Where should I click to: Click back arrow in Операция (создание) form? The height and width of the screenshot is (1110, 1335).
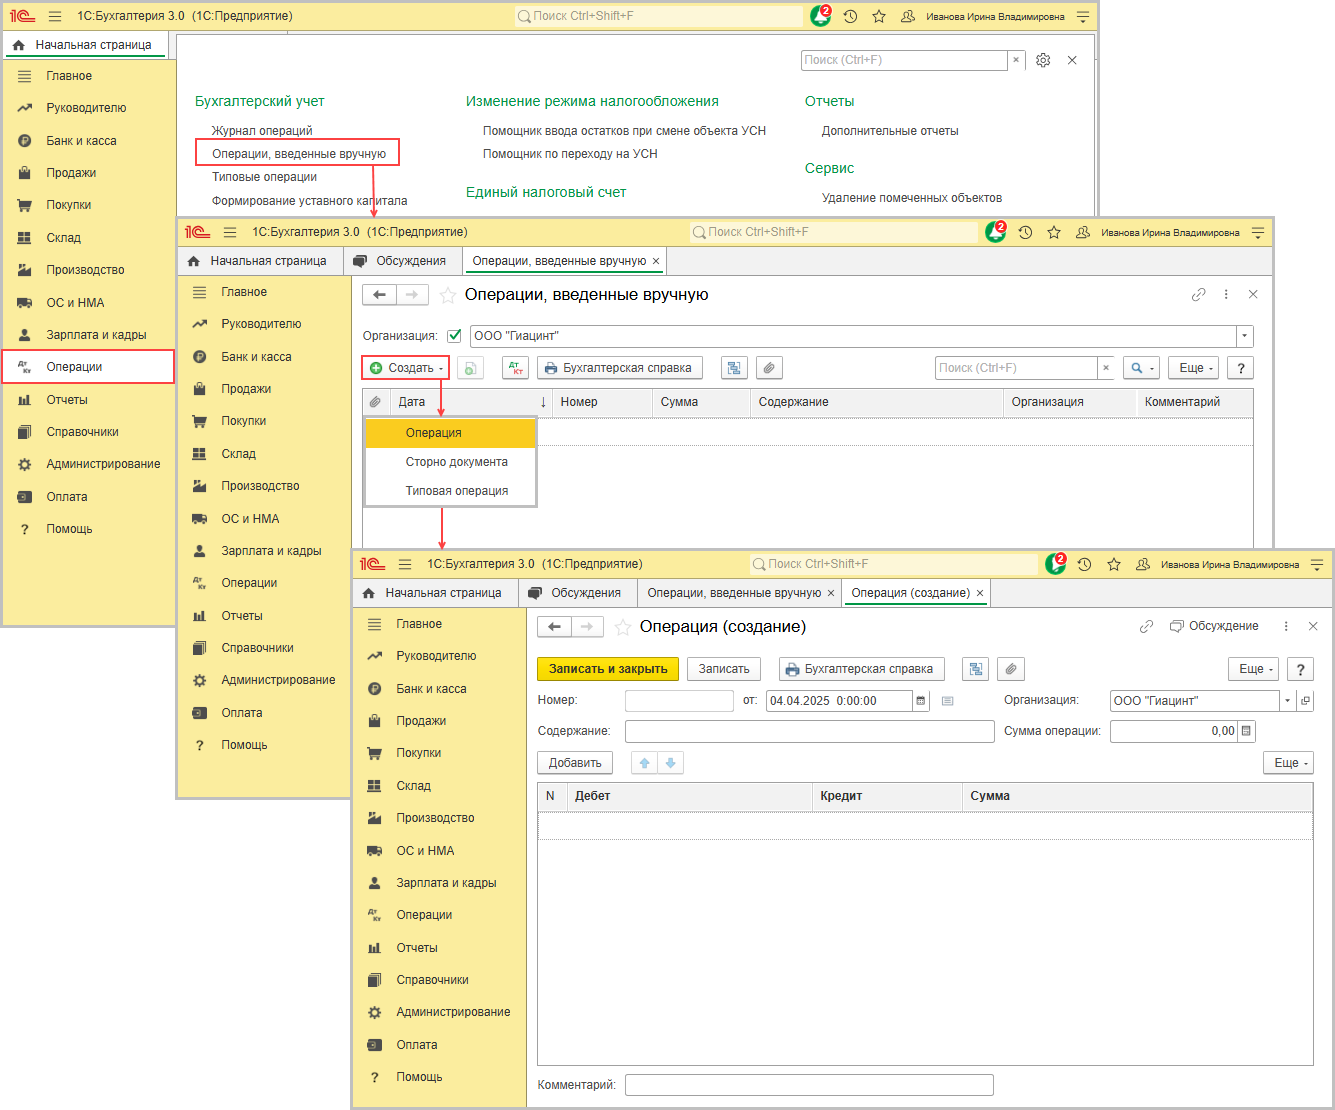[554, 627]
